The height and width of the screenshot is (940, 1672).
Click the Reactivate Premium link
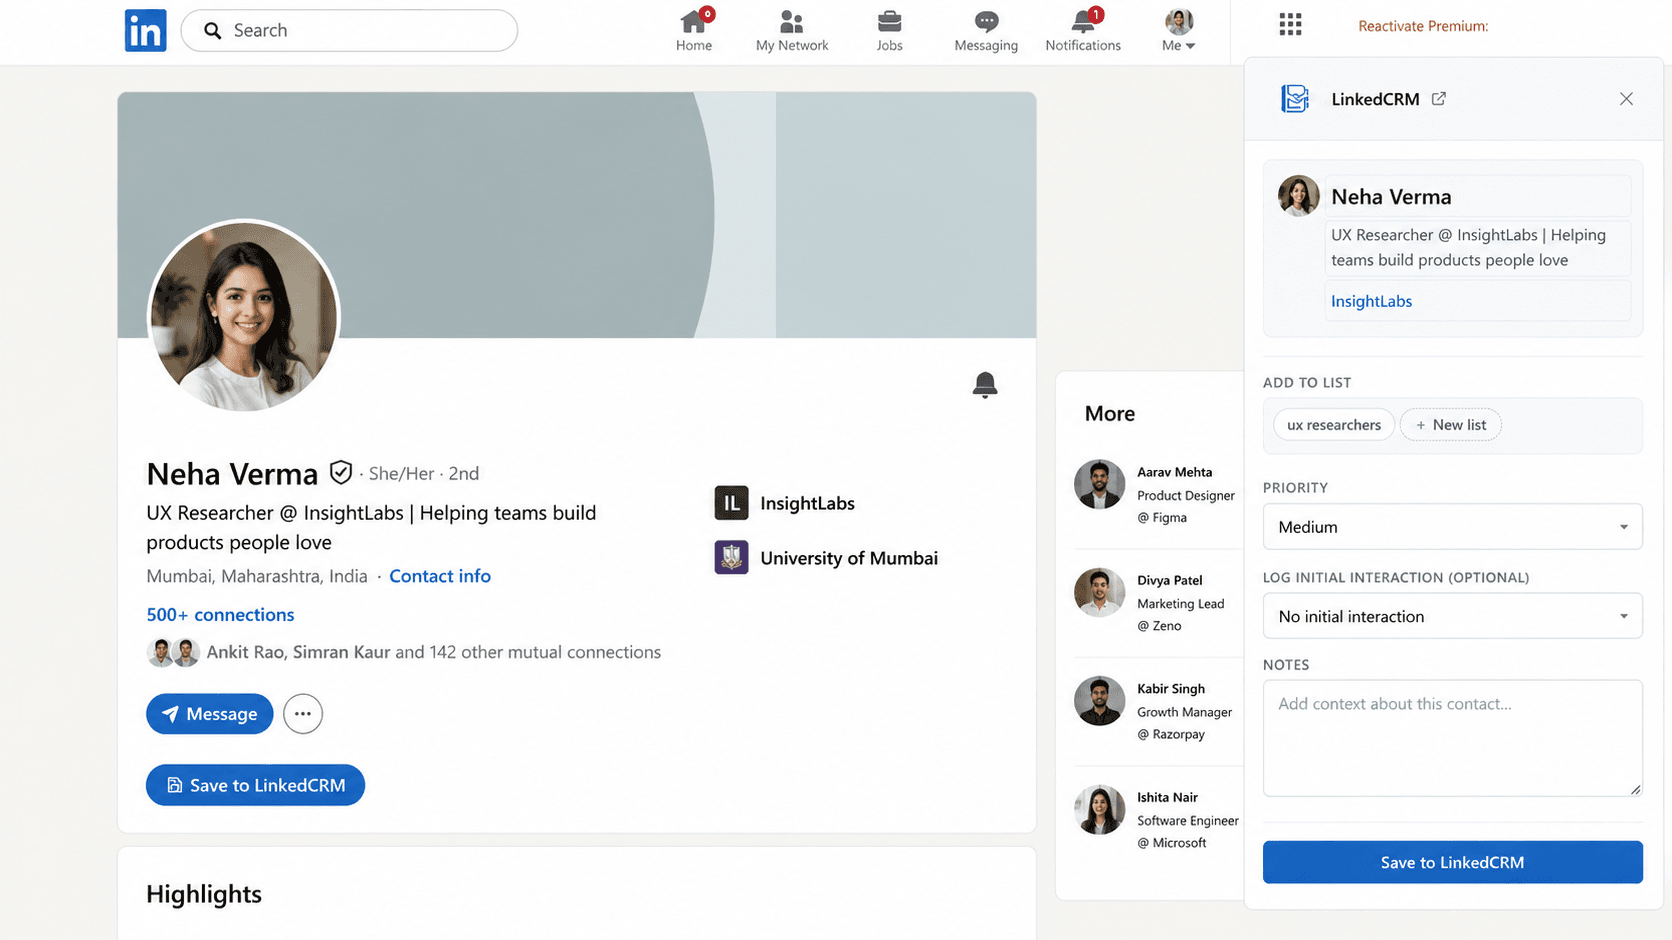1423,26
